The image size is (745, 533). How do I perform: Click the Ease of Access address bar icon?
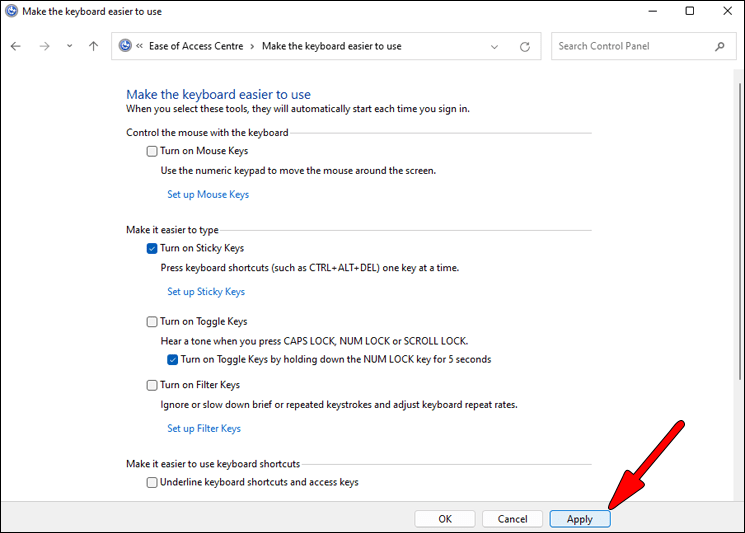coord(125,46)
